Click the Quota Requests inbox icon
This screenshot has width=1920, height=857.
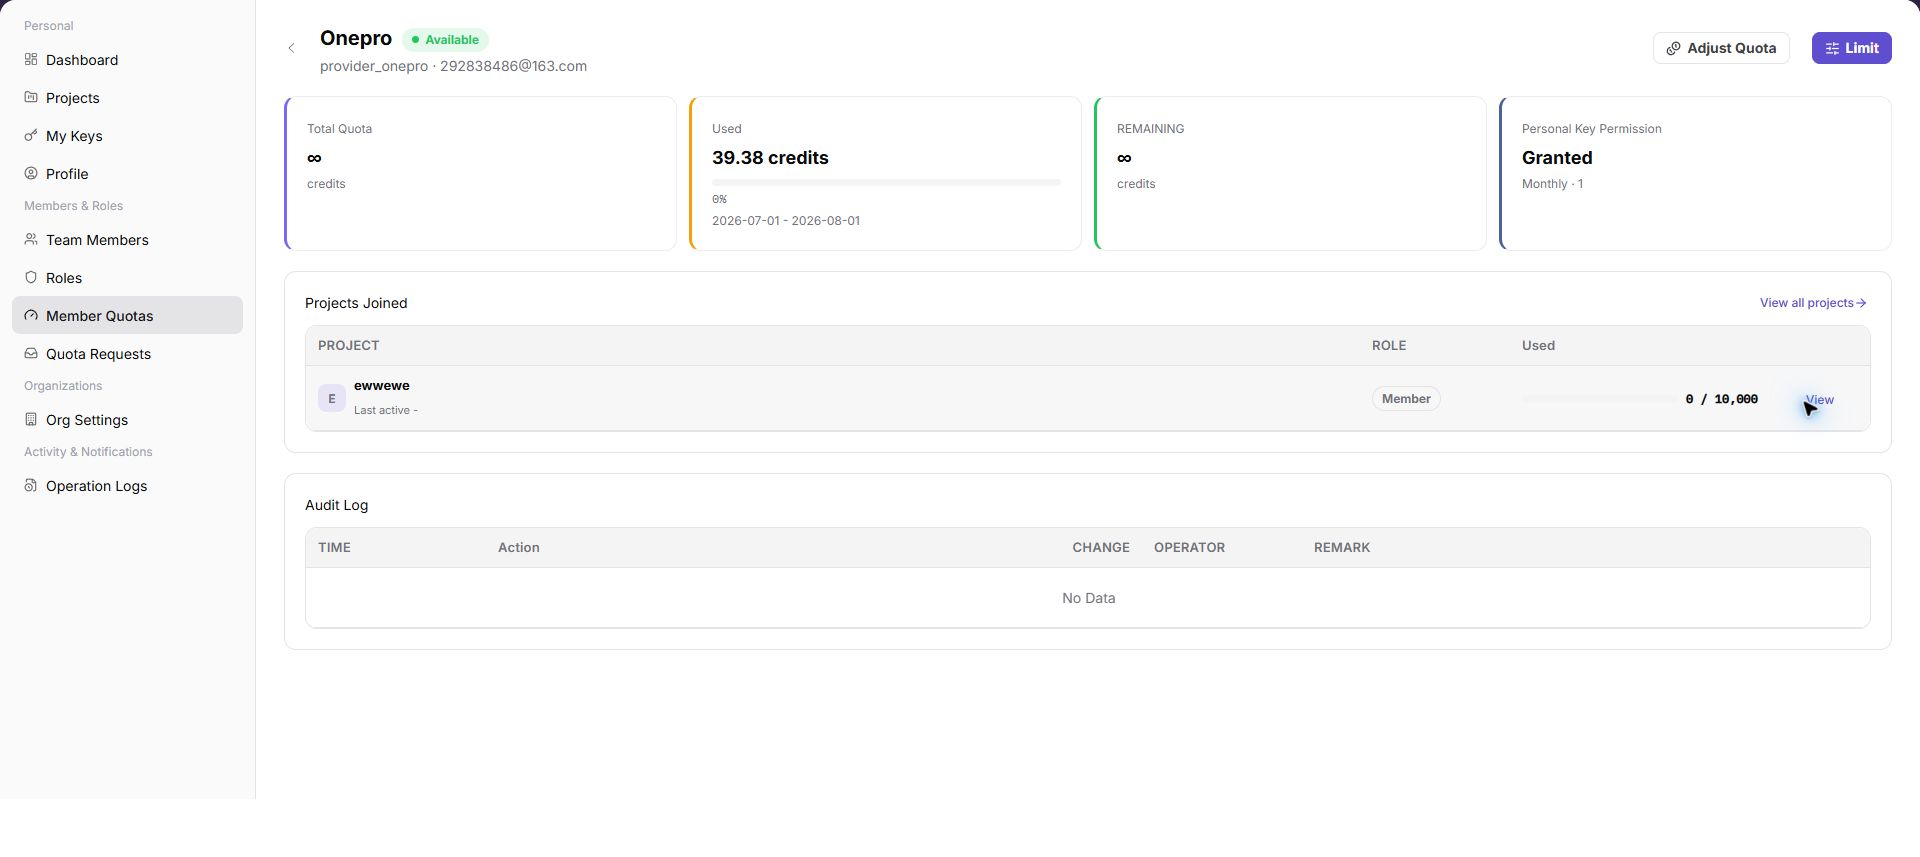(31, 354)
